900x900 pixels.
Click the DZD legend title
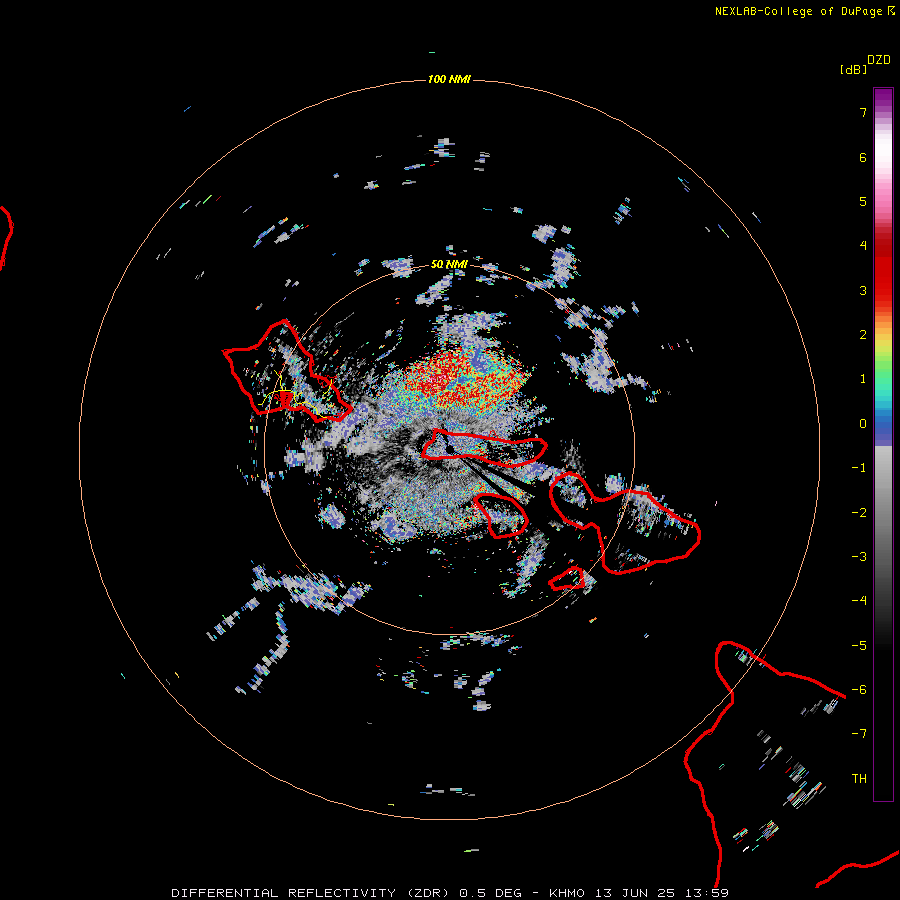point(879,60)
